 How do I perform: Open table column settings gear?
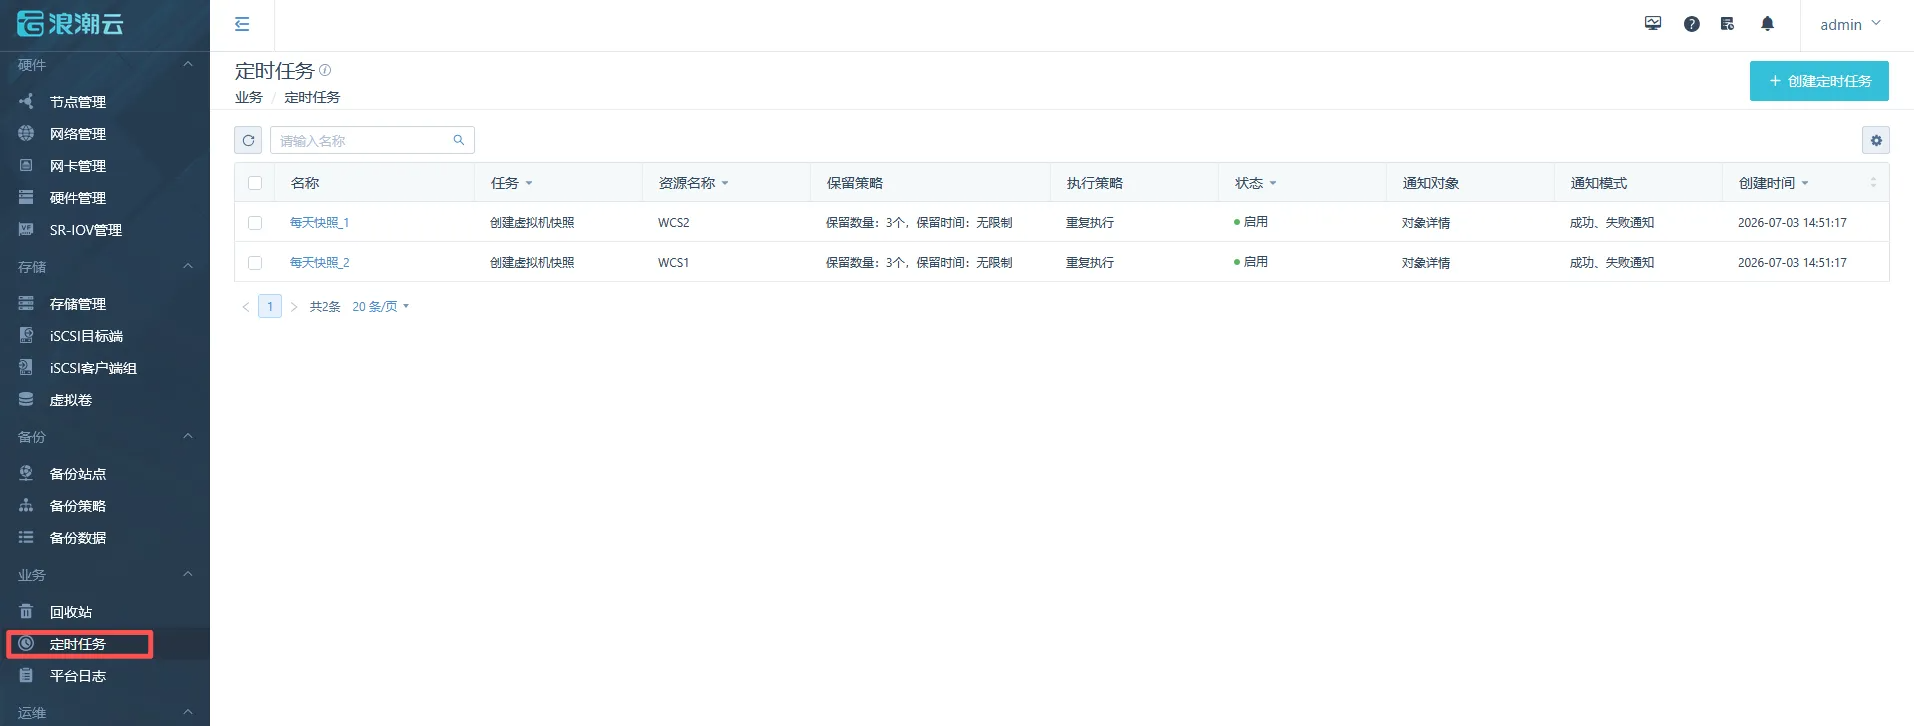pyautogui.click(x=1875, y=140)
